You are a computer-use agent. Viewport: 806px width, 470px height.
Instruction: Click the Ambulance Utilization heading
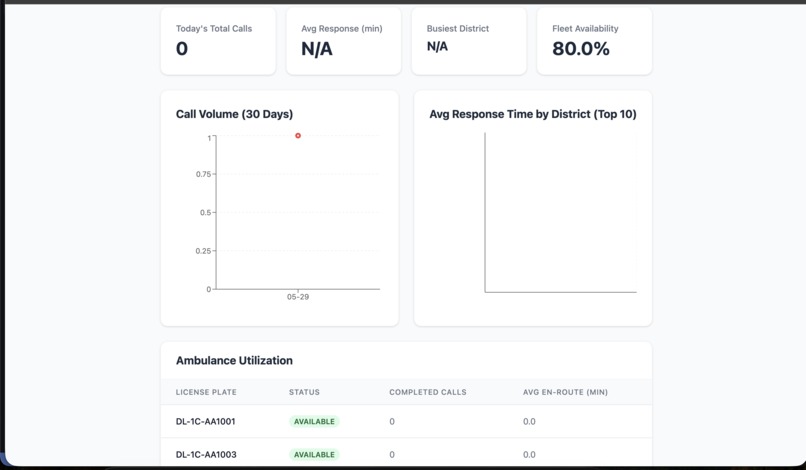234,360
